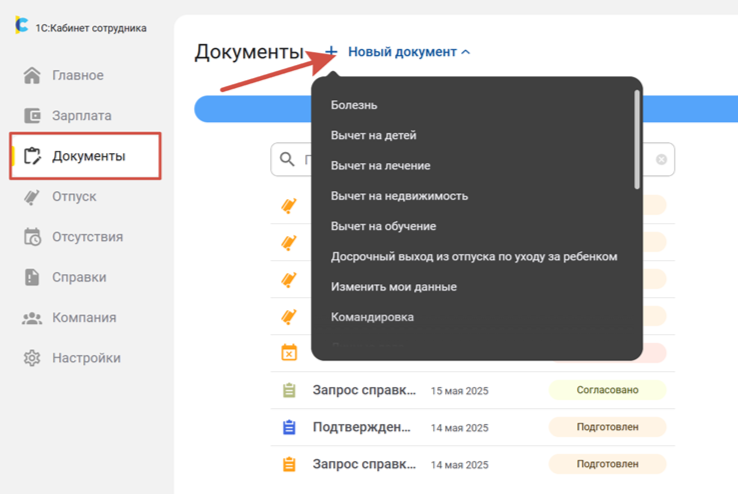Open Настройки from the sidebar
Image resolution: width=738 pixels, height=494 pixels.
[x=87, y=358]
